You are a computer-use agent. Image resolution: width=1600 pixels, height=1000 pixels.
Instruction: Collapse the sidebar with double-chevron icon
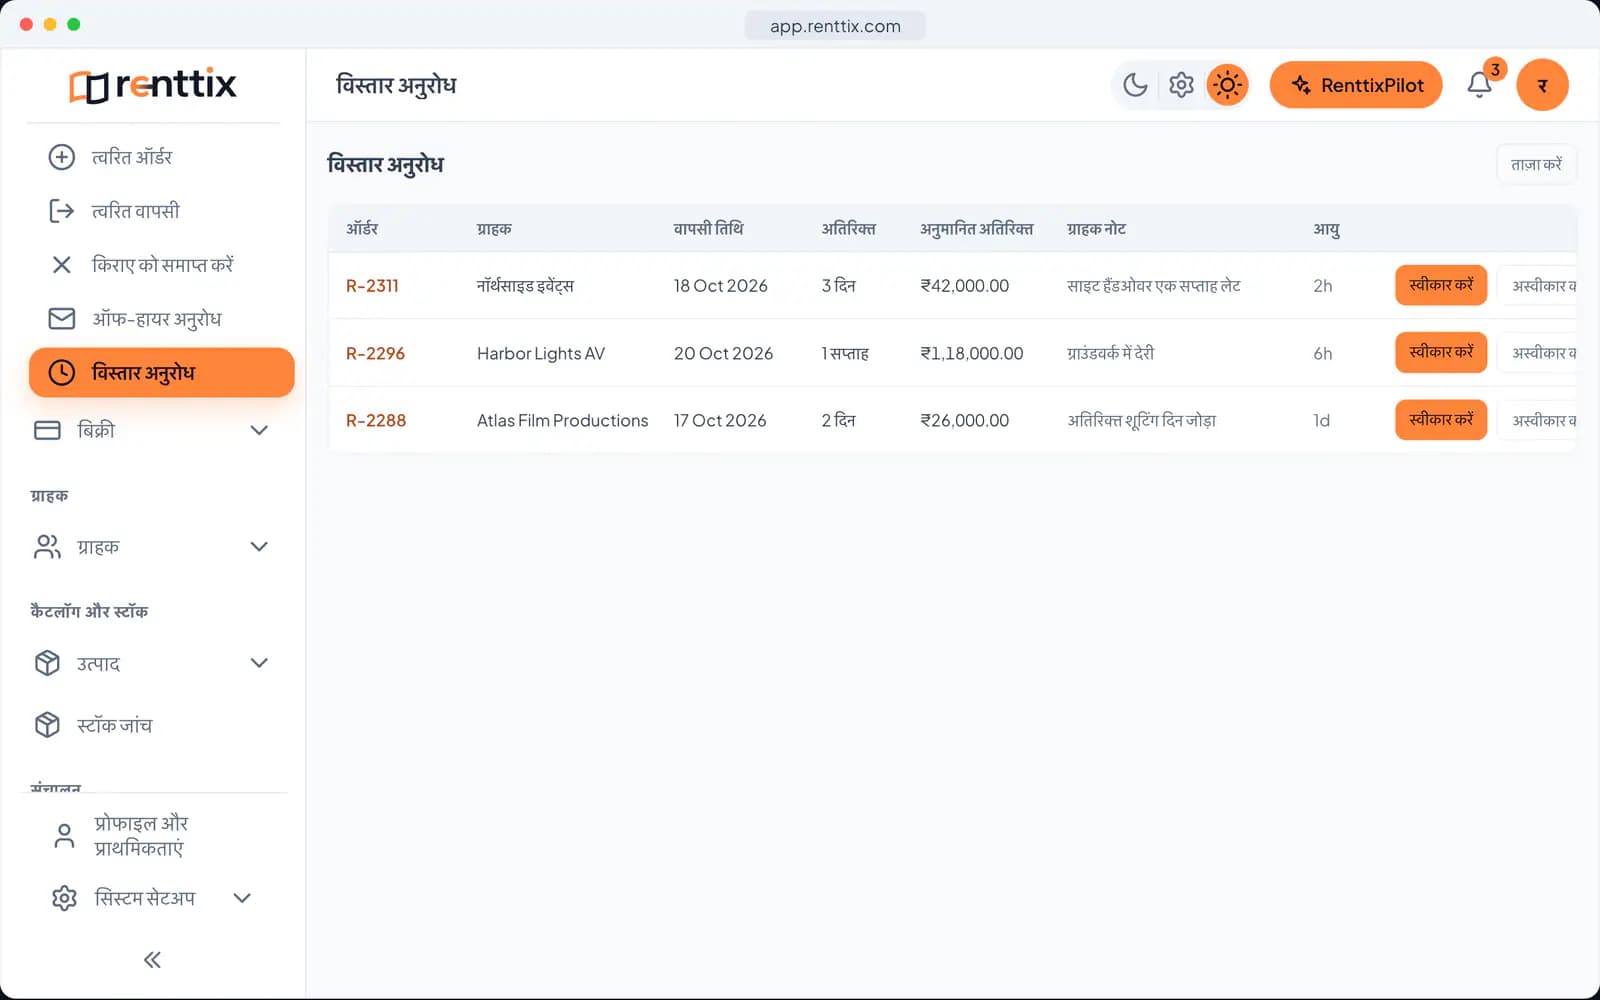click(x=152, y=960)
